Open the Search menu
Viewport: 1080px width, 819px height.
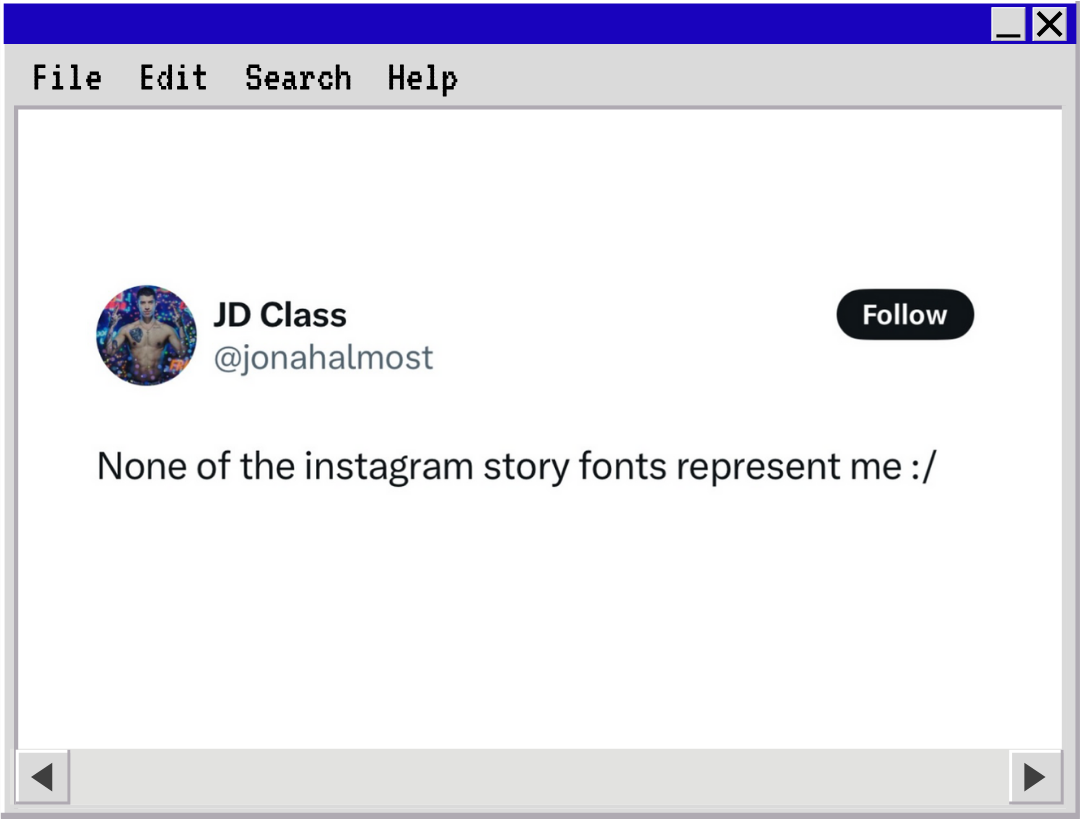[298, 78]
